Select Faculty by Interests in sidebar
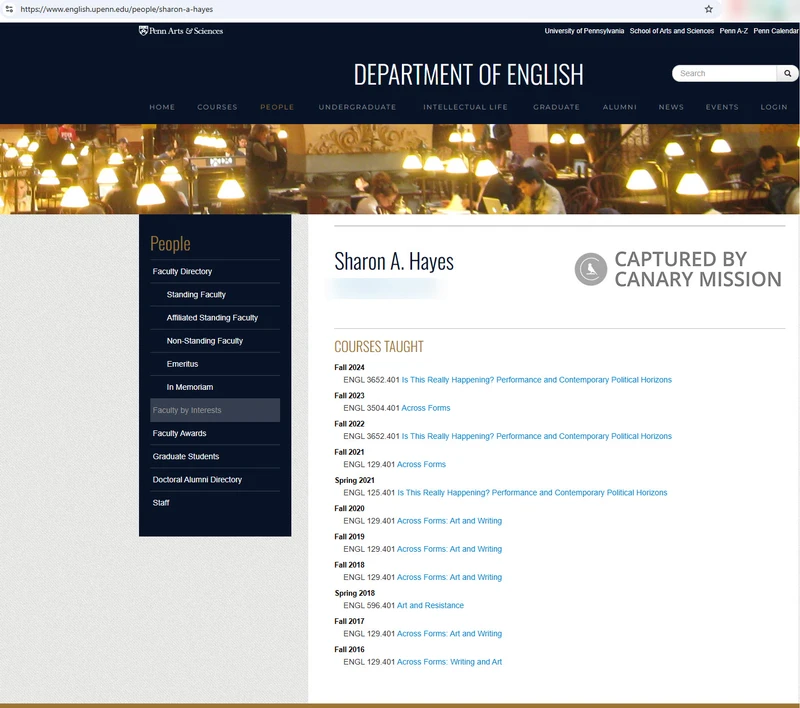800x708 pixels. click(215, 410)
